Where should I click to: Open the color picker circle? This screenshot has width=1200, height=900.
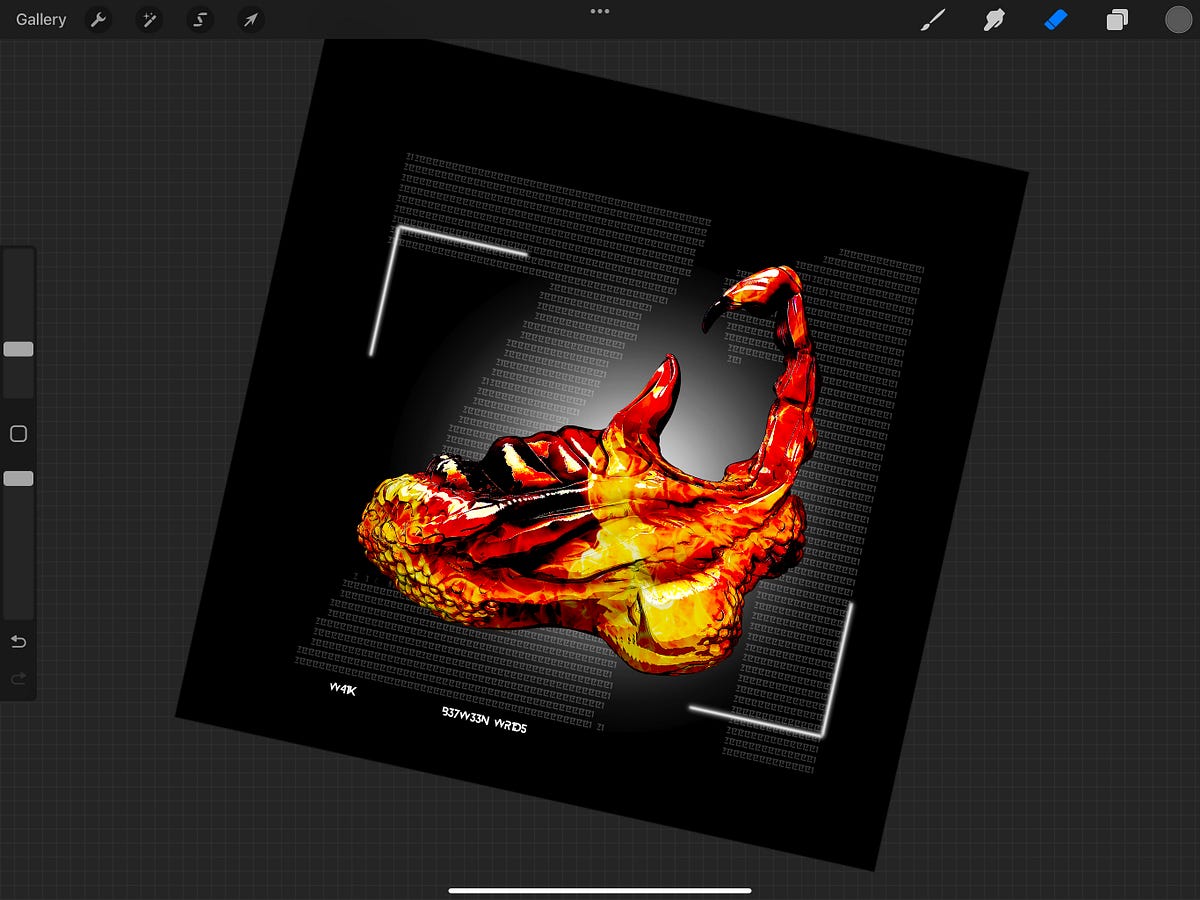click(1178, 19)
